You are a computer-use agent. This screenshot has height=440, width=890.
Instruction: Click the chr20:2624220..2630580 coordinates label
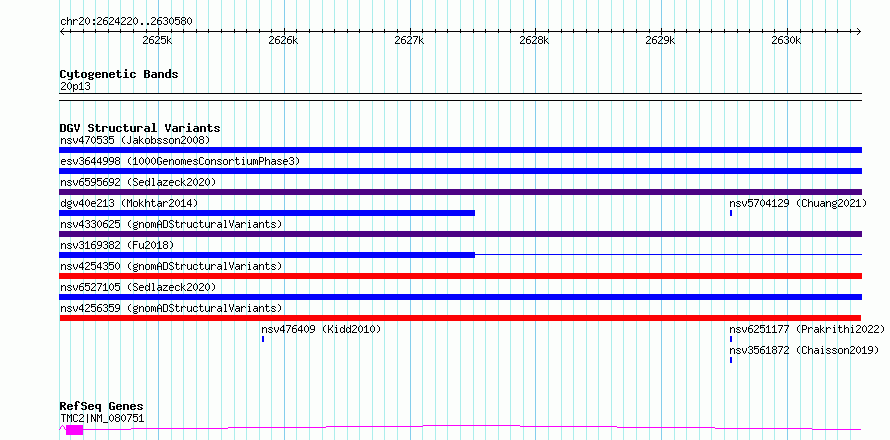126,22
